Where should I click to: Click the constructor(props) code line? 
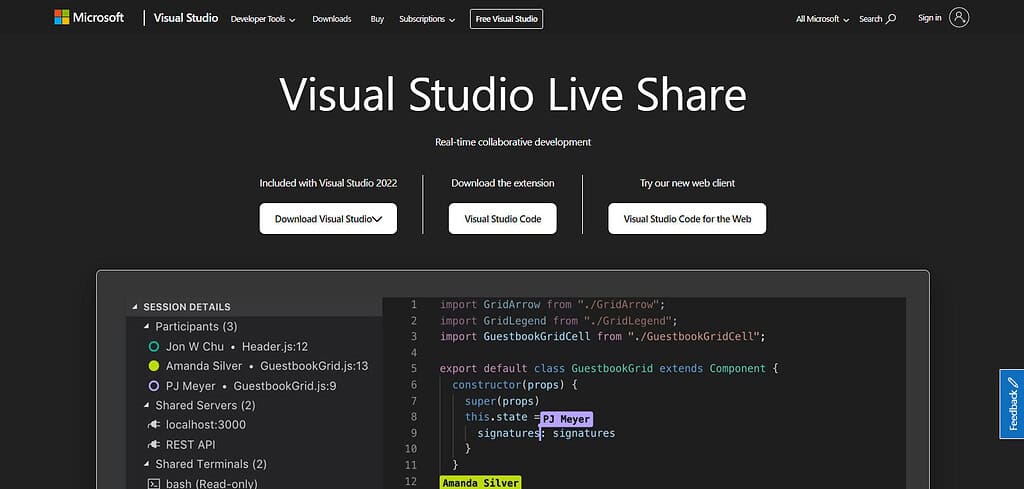(x=515, y=385)
